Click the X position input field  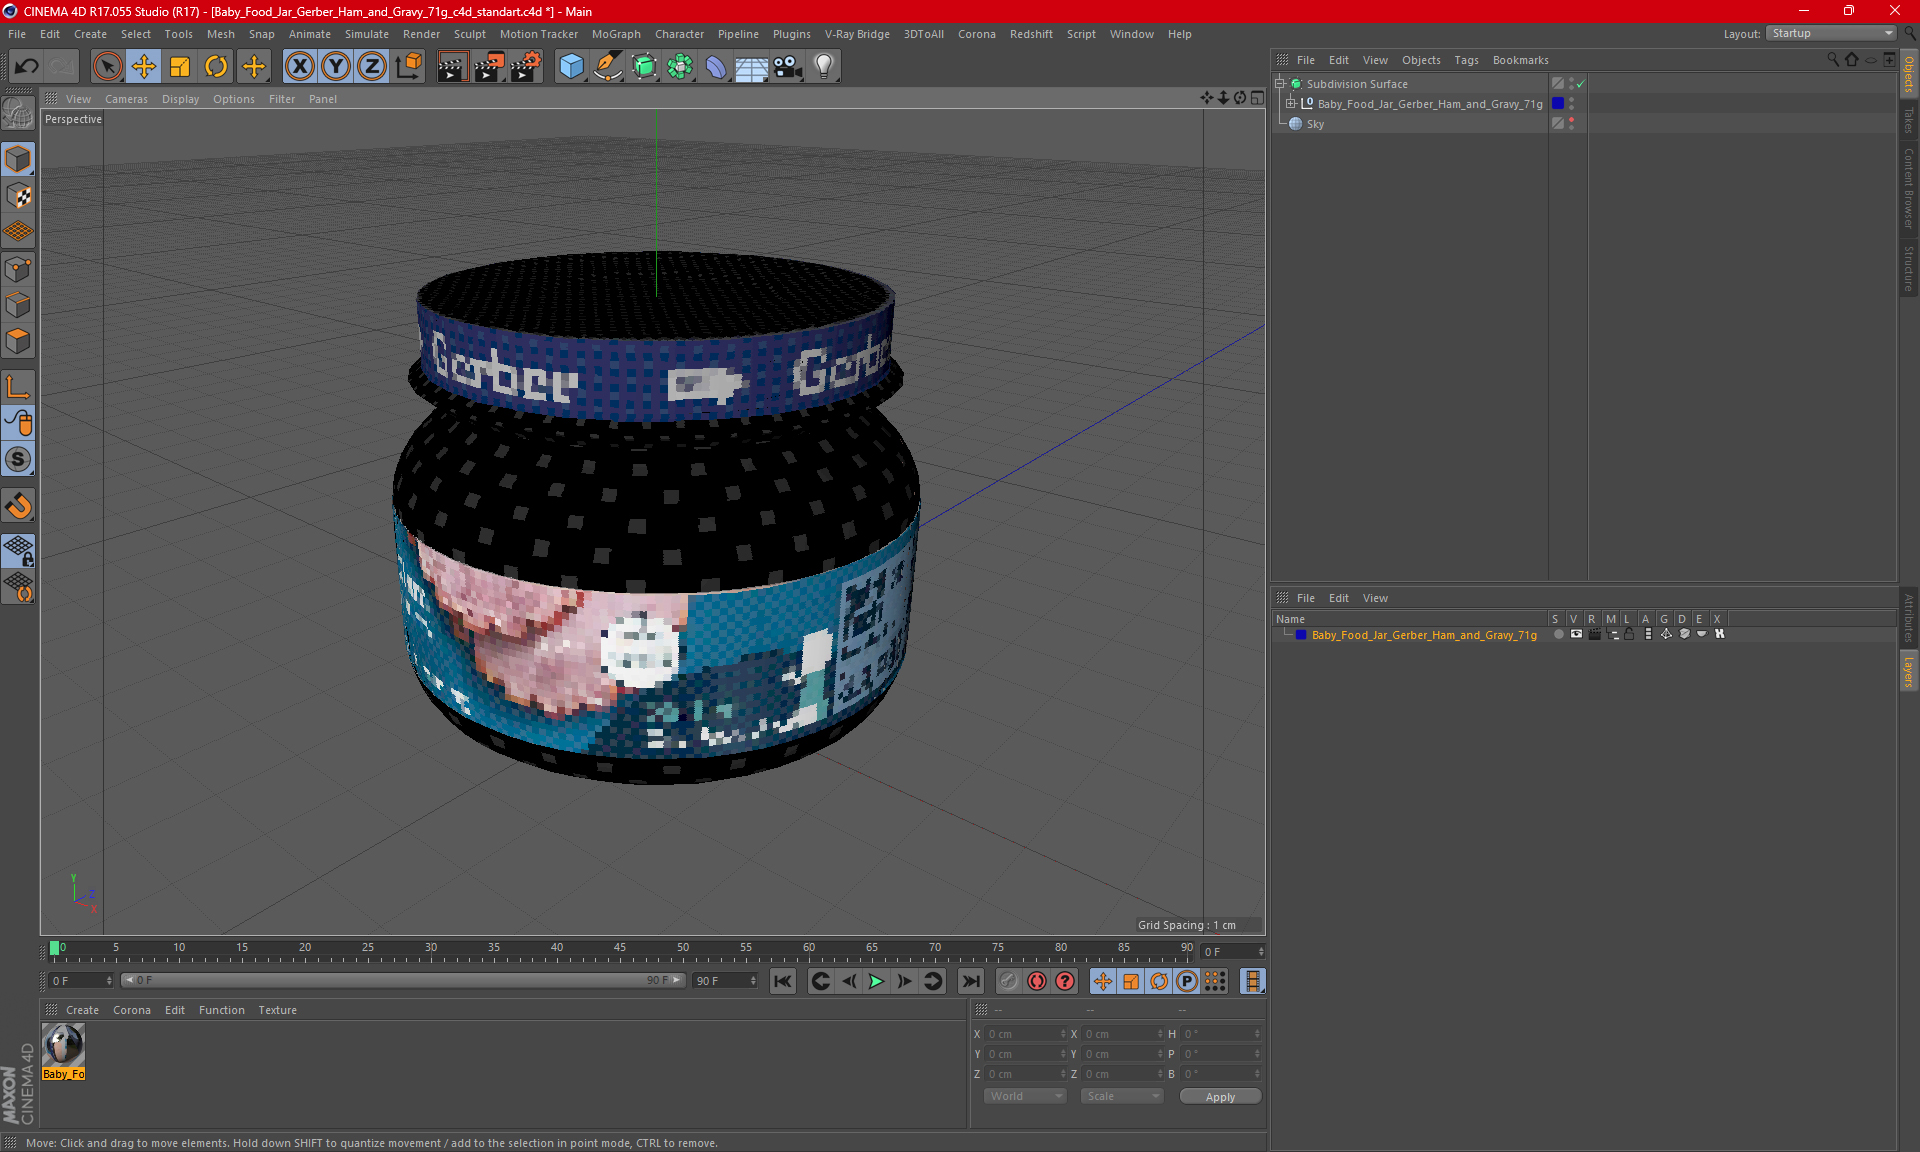[1026, 1034]
